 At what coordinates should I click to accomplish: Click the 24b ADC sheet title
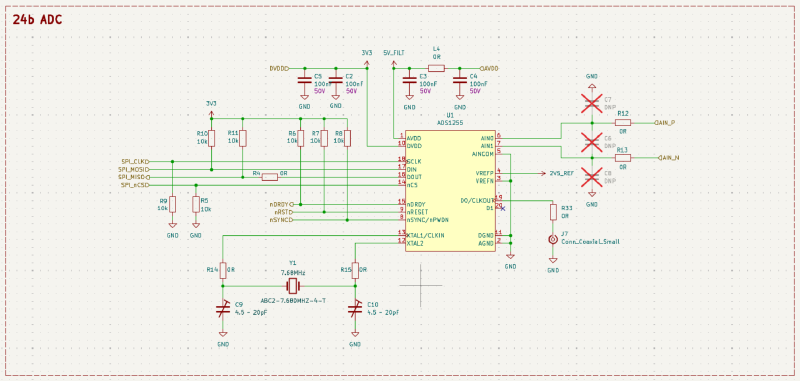37,19
